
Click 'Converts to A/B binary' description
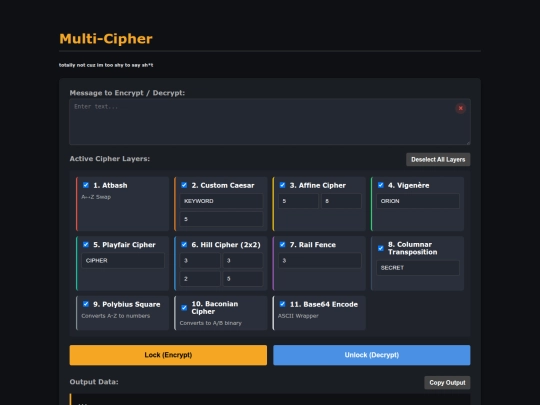pyautogui.click(x=210, y=323)
